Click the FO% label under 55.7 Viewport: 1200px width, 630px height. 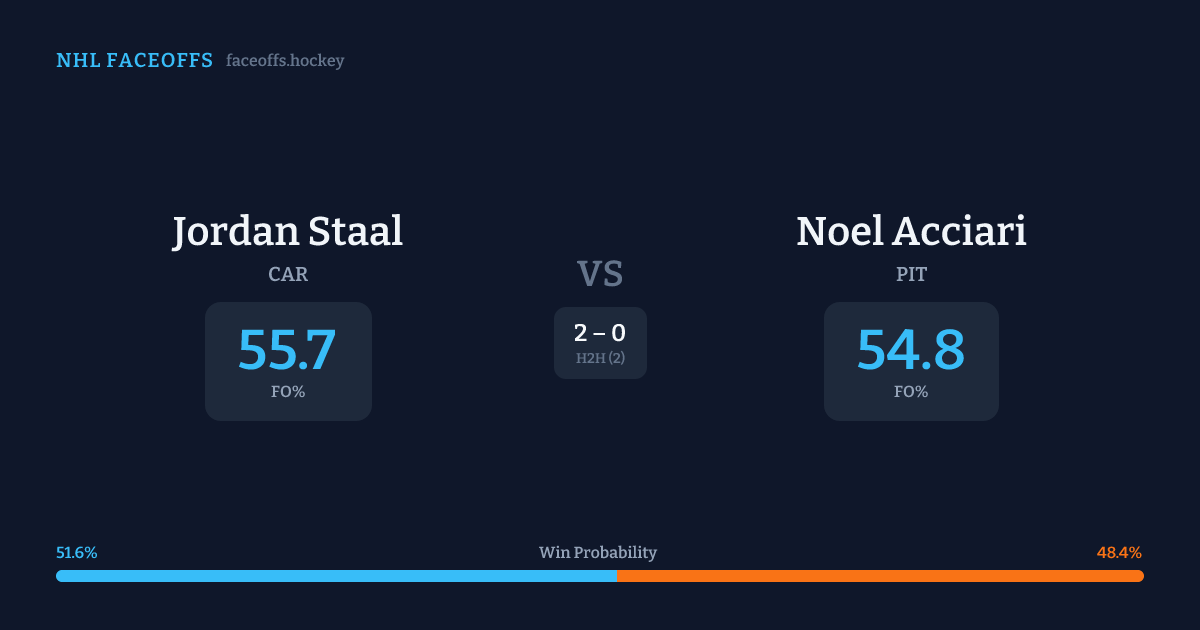(288, 392)
